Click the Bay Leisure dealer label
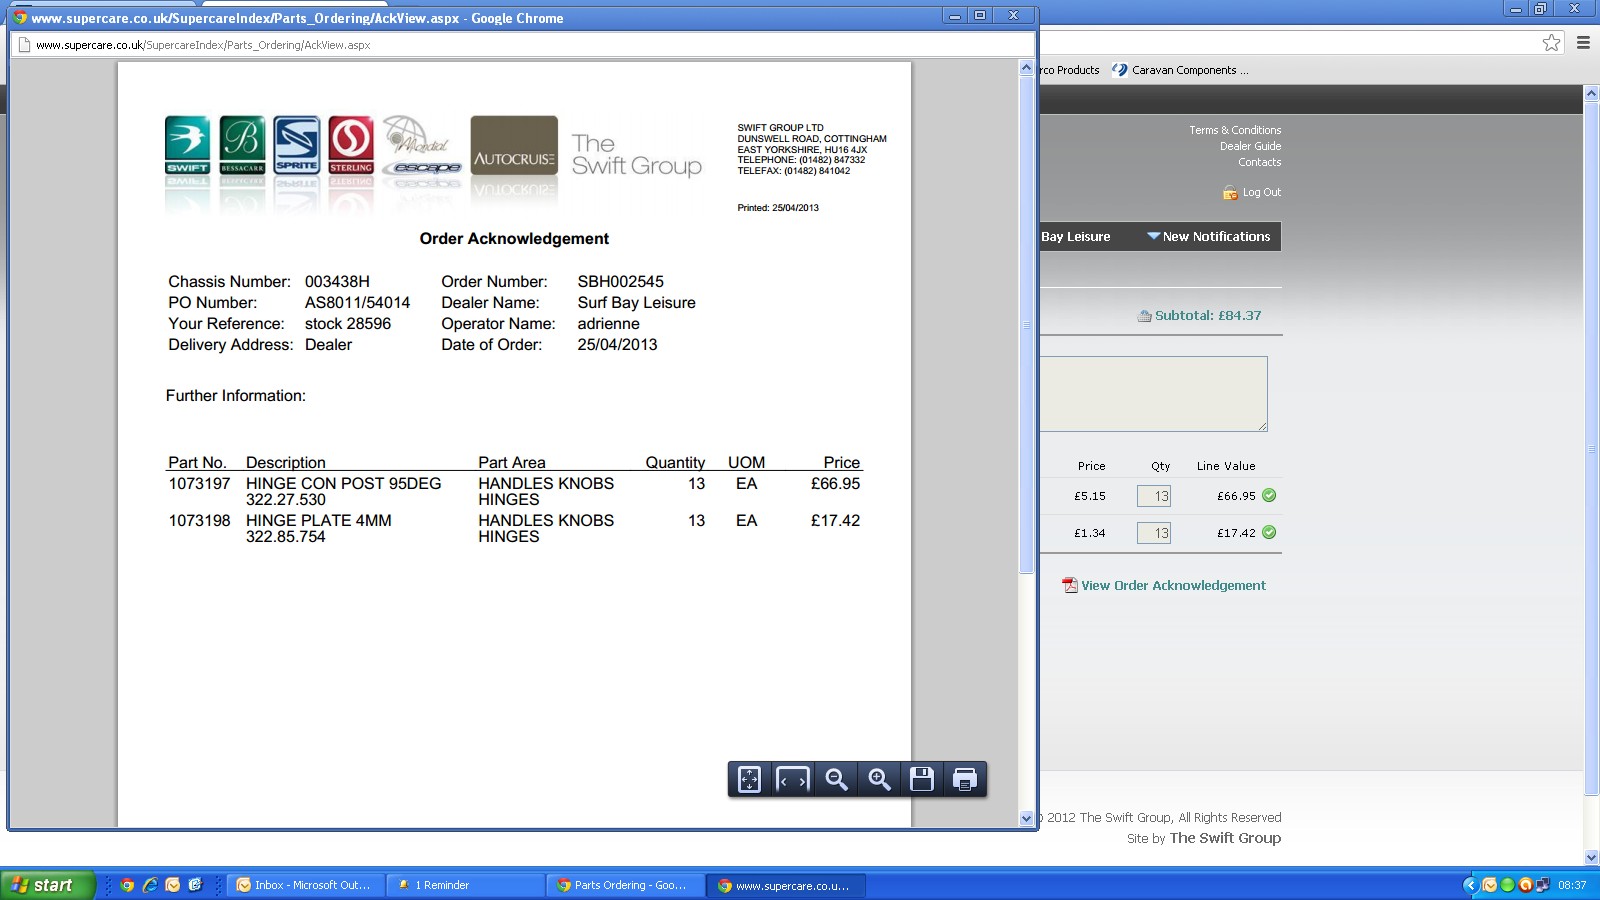Viewport: 1600px width, 900px height. (x=1076, y=237)
